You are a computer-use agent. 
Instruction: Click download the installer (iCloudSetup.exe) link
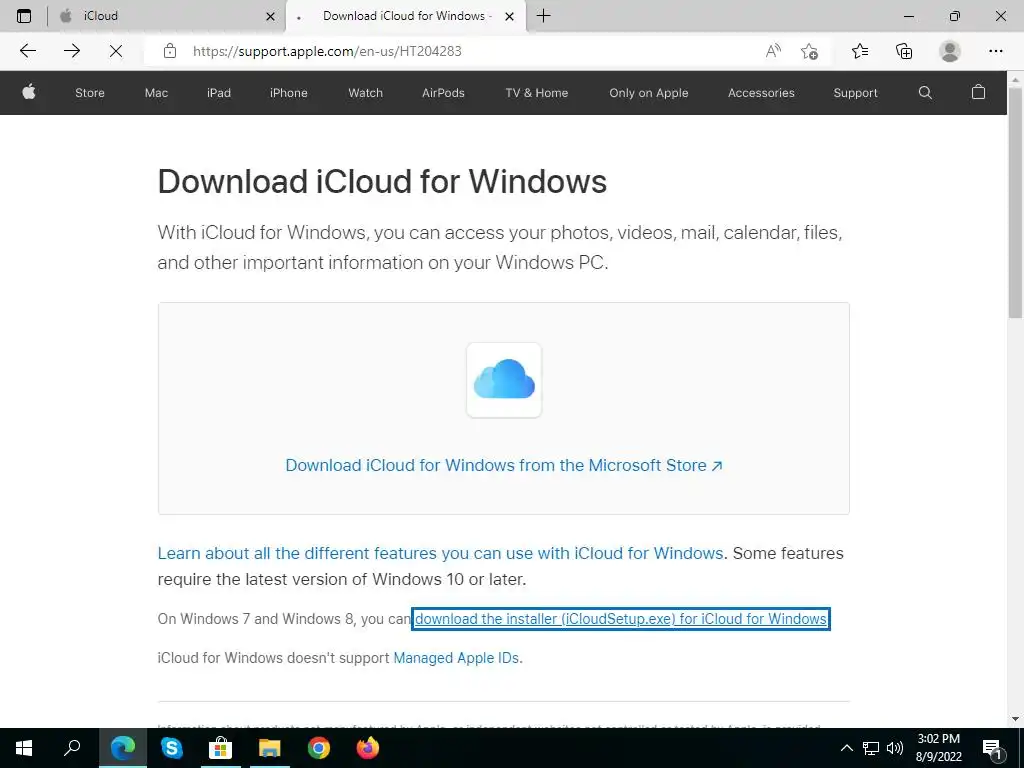(x=620, y=618)
